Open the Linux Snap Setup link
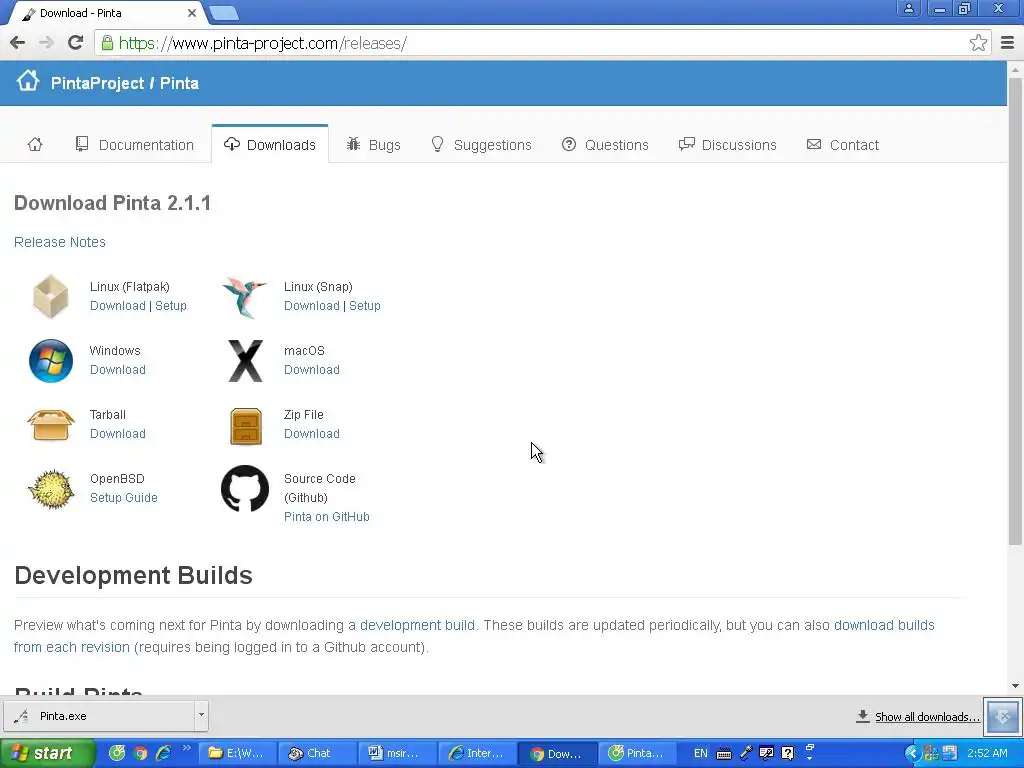1024x768 pixels. coord(364,306)
